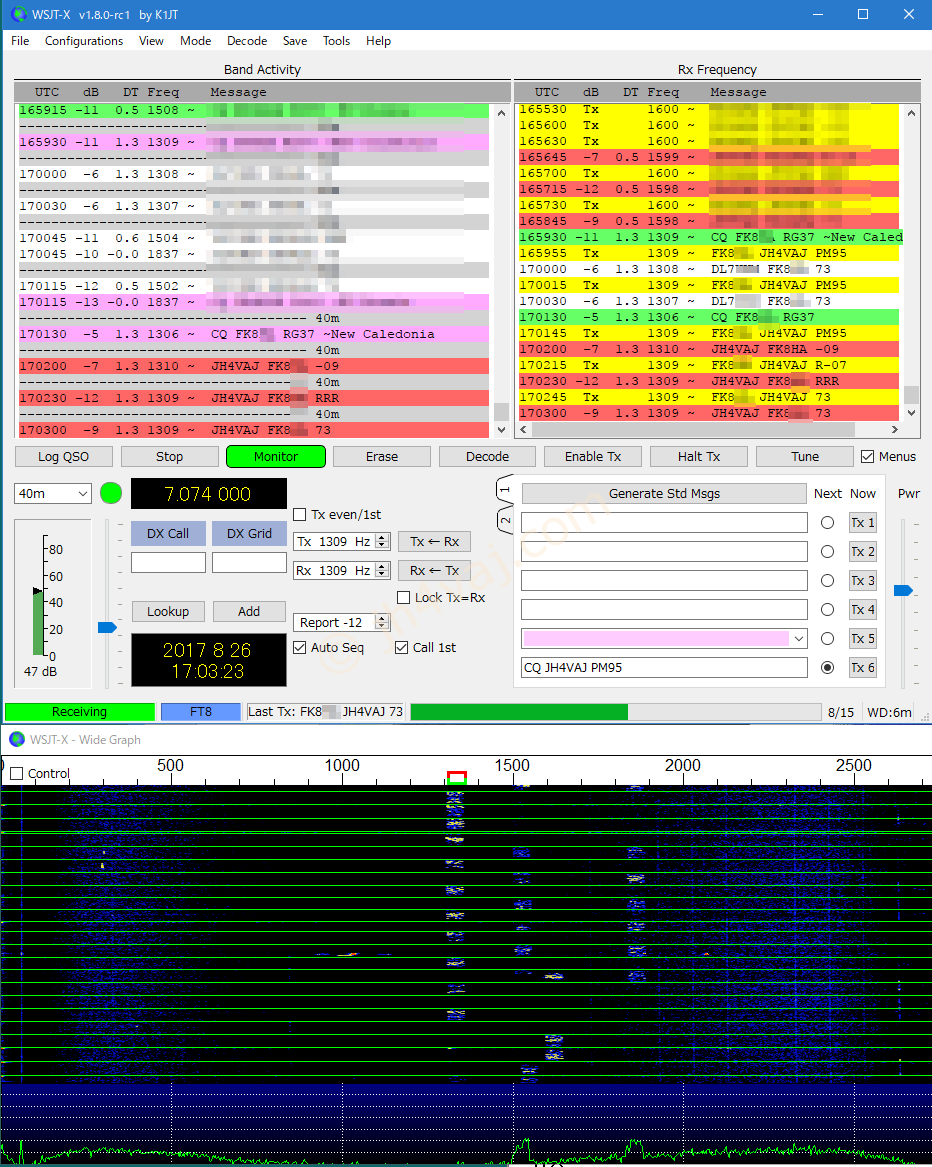Select the Next radio button for Tx 2
The width and height of the screenshot is (932, 1167).
tap(827, 551)
